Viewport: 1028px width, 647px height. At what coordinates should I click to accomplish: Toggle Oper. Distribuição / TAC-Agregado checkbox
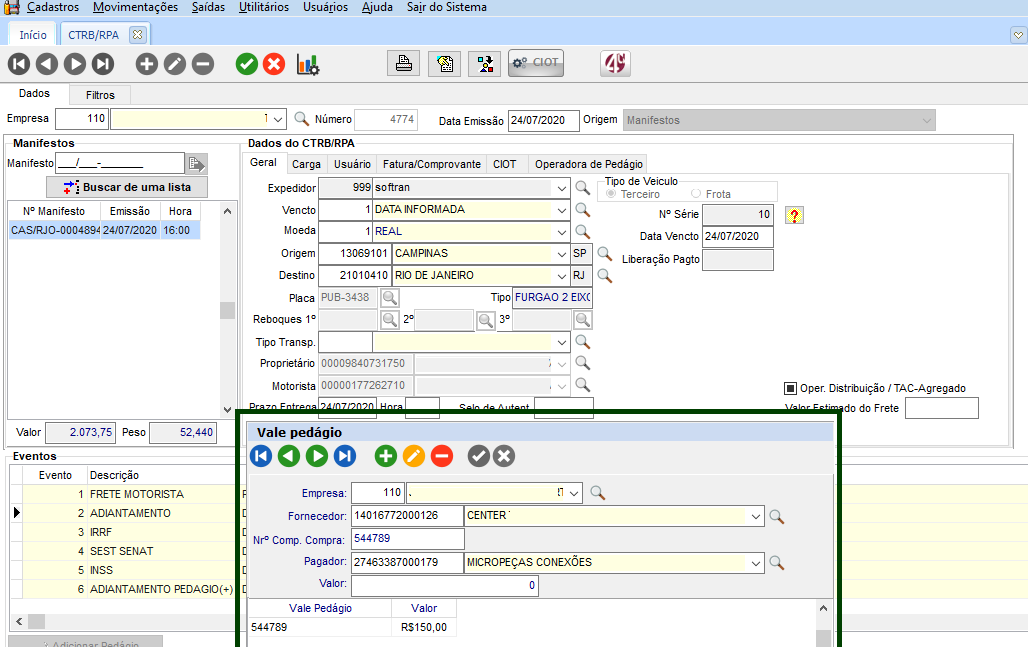click(789, 388)
